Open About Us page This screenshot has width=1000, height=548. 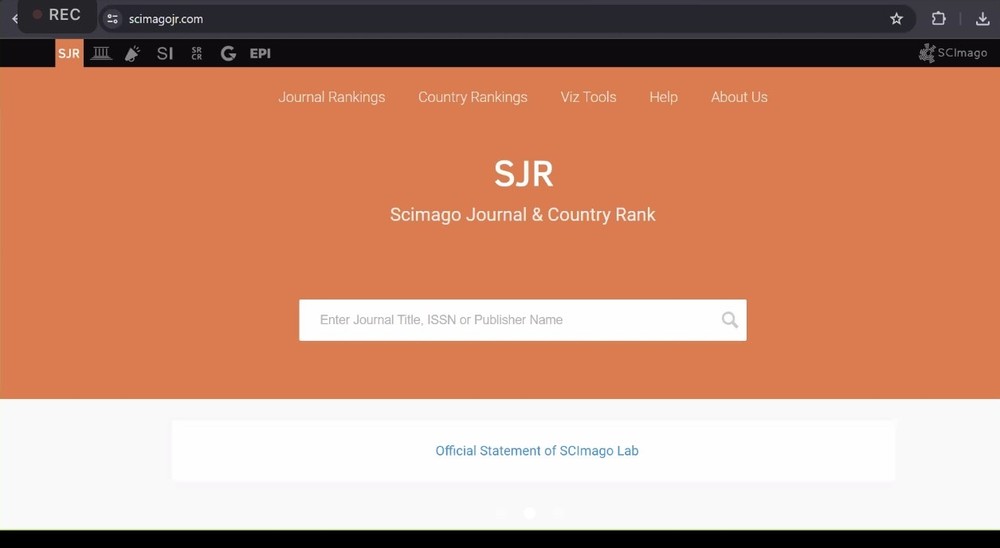coord(739,97)
